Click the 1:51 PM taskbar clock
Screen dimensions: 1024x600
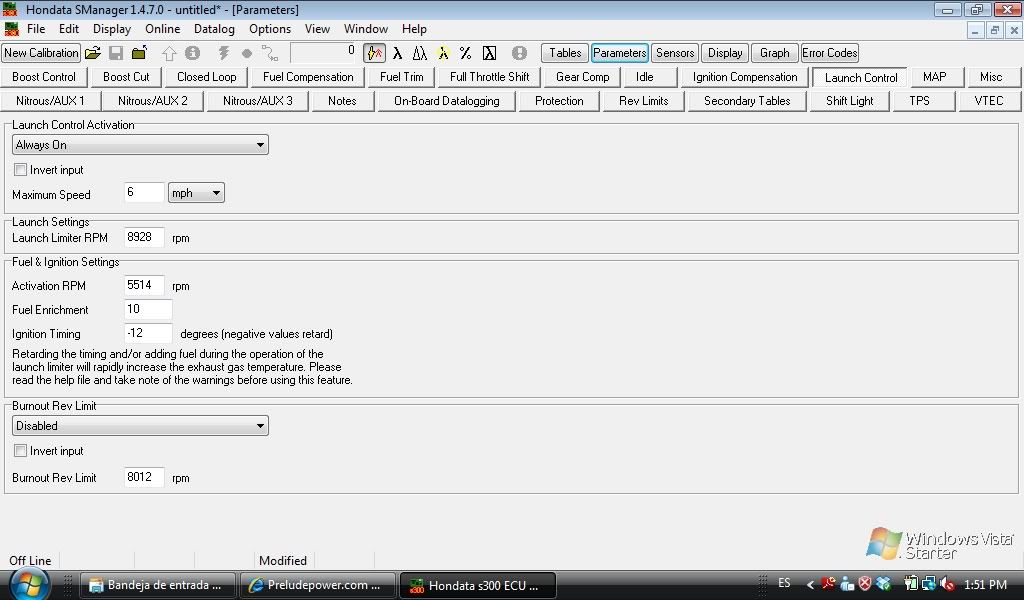coord(985,585)
